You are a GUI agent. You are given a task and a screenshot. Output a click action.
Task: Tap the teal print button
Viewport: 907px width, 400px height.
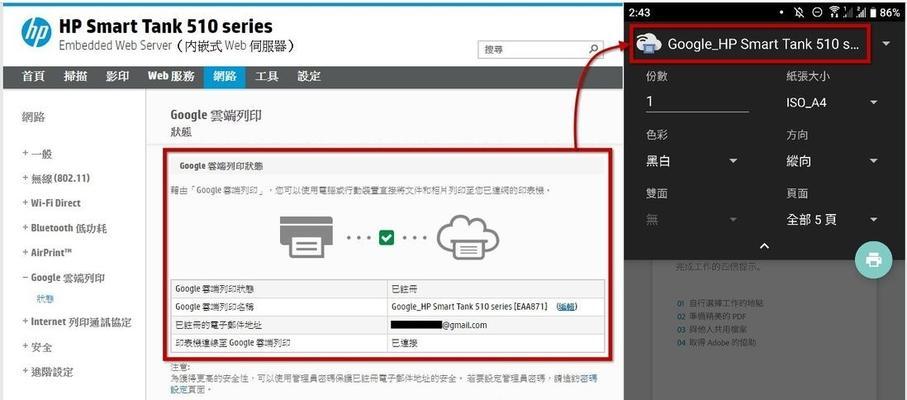[873, 260]
